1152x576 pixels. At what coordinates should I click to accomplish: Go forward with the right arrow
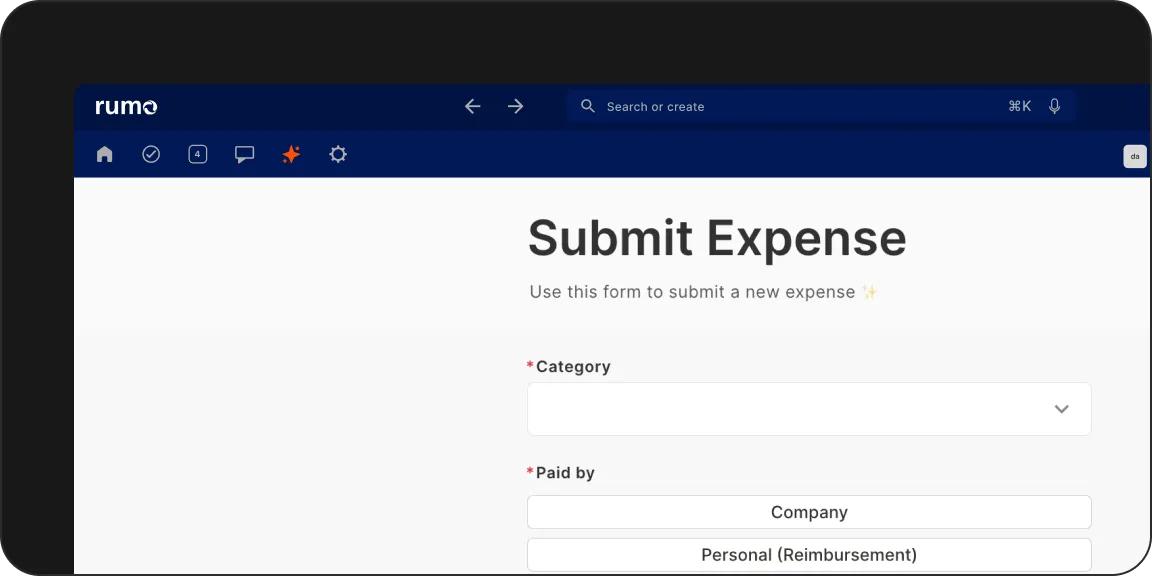pyautogui.click(x=515, y=106)
